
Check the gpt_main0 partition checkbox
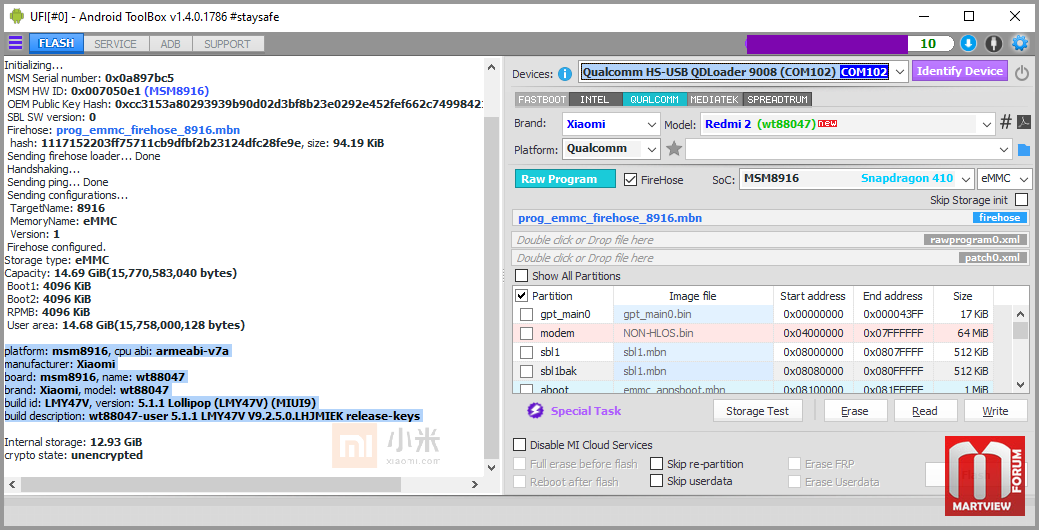click(x=526, y=314)
